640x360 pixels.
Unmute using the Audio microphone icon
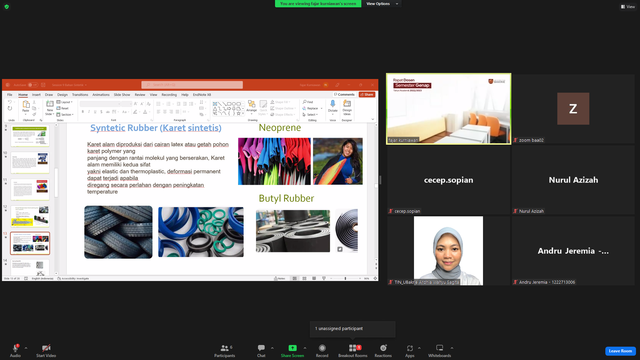coord(16,348)
